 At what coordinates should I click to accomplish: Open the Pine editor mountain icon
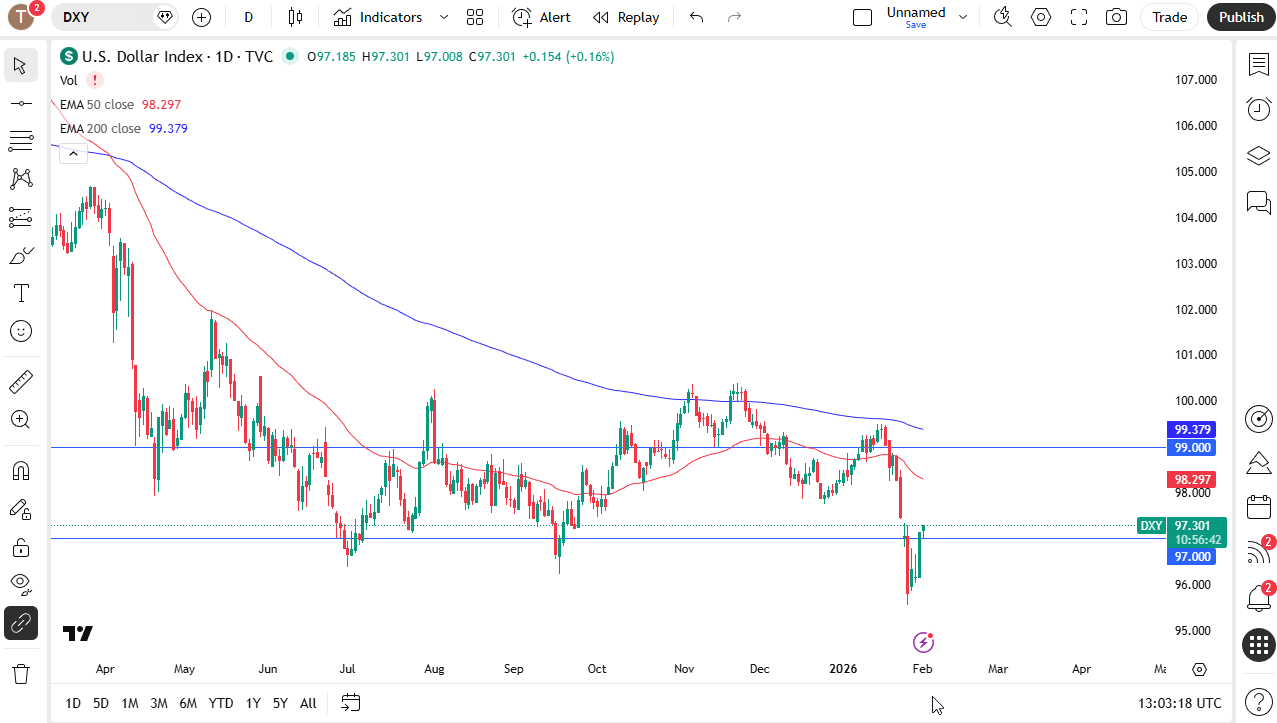pos(1258,463)
